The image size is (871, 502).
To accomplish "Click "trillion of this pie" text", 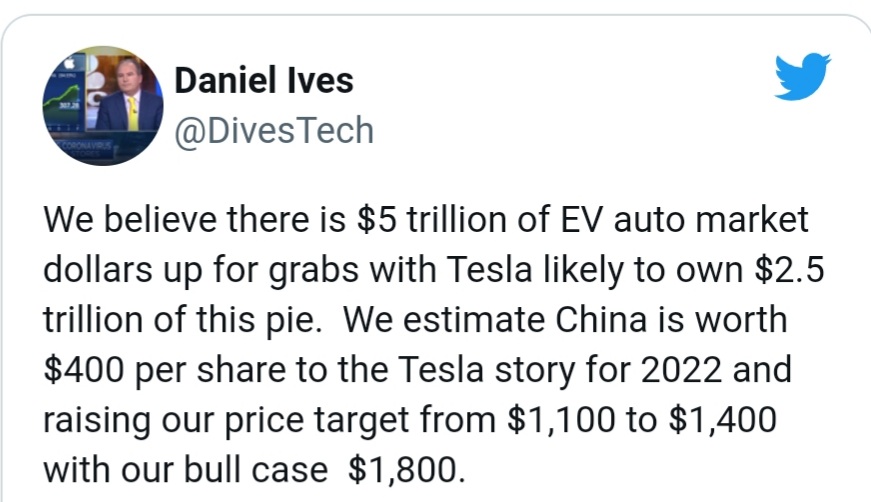I will [182, 320].
